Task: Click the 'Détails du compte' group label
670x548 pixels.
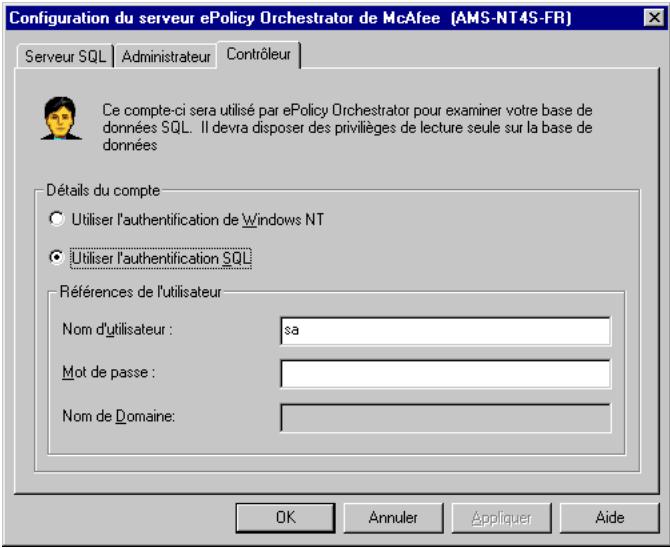Action: click(x=103, y=190)
